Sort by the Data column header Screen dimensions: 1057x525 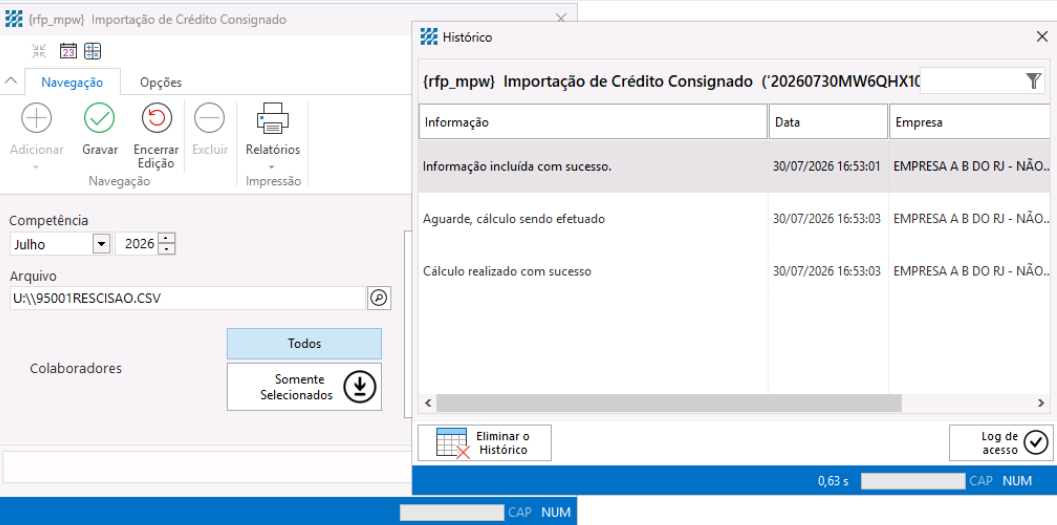coord(828,122)
